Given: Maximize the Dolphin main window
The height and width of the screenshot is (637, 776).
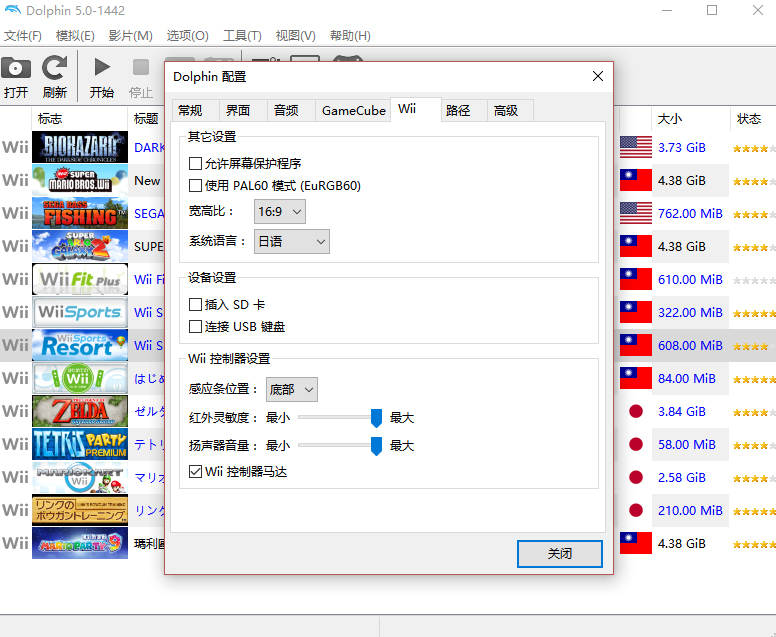Looking at the screenshot, I should (712, 10).
